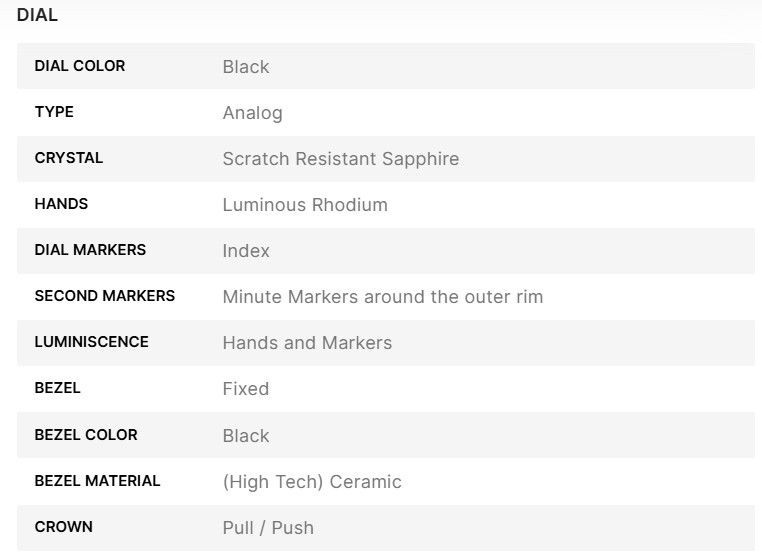
Task: Click the DIAL COLOR label
Action: (80, 66)
